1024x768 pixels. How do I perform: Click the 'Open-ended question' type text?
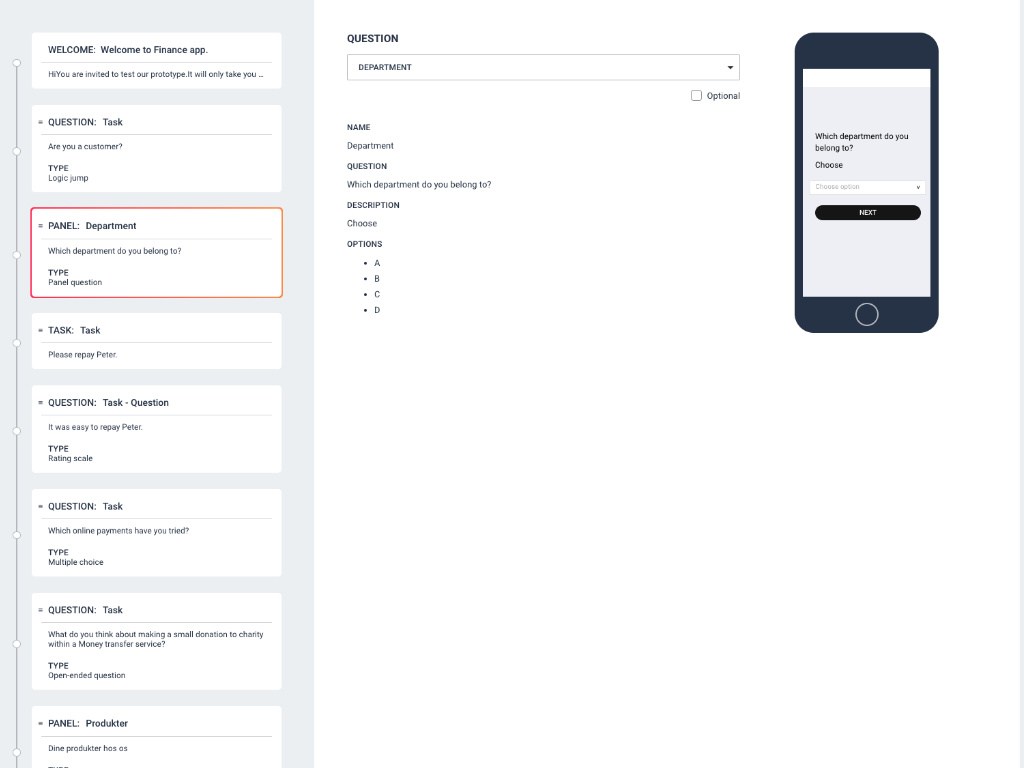(87, 676)
